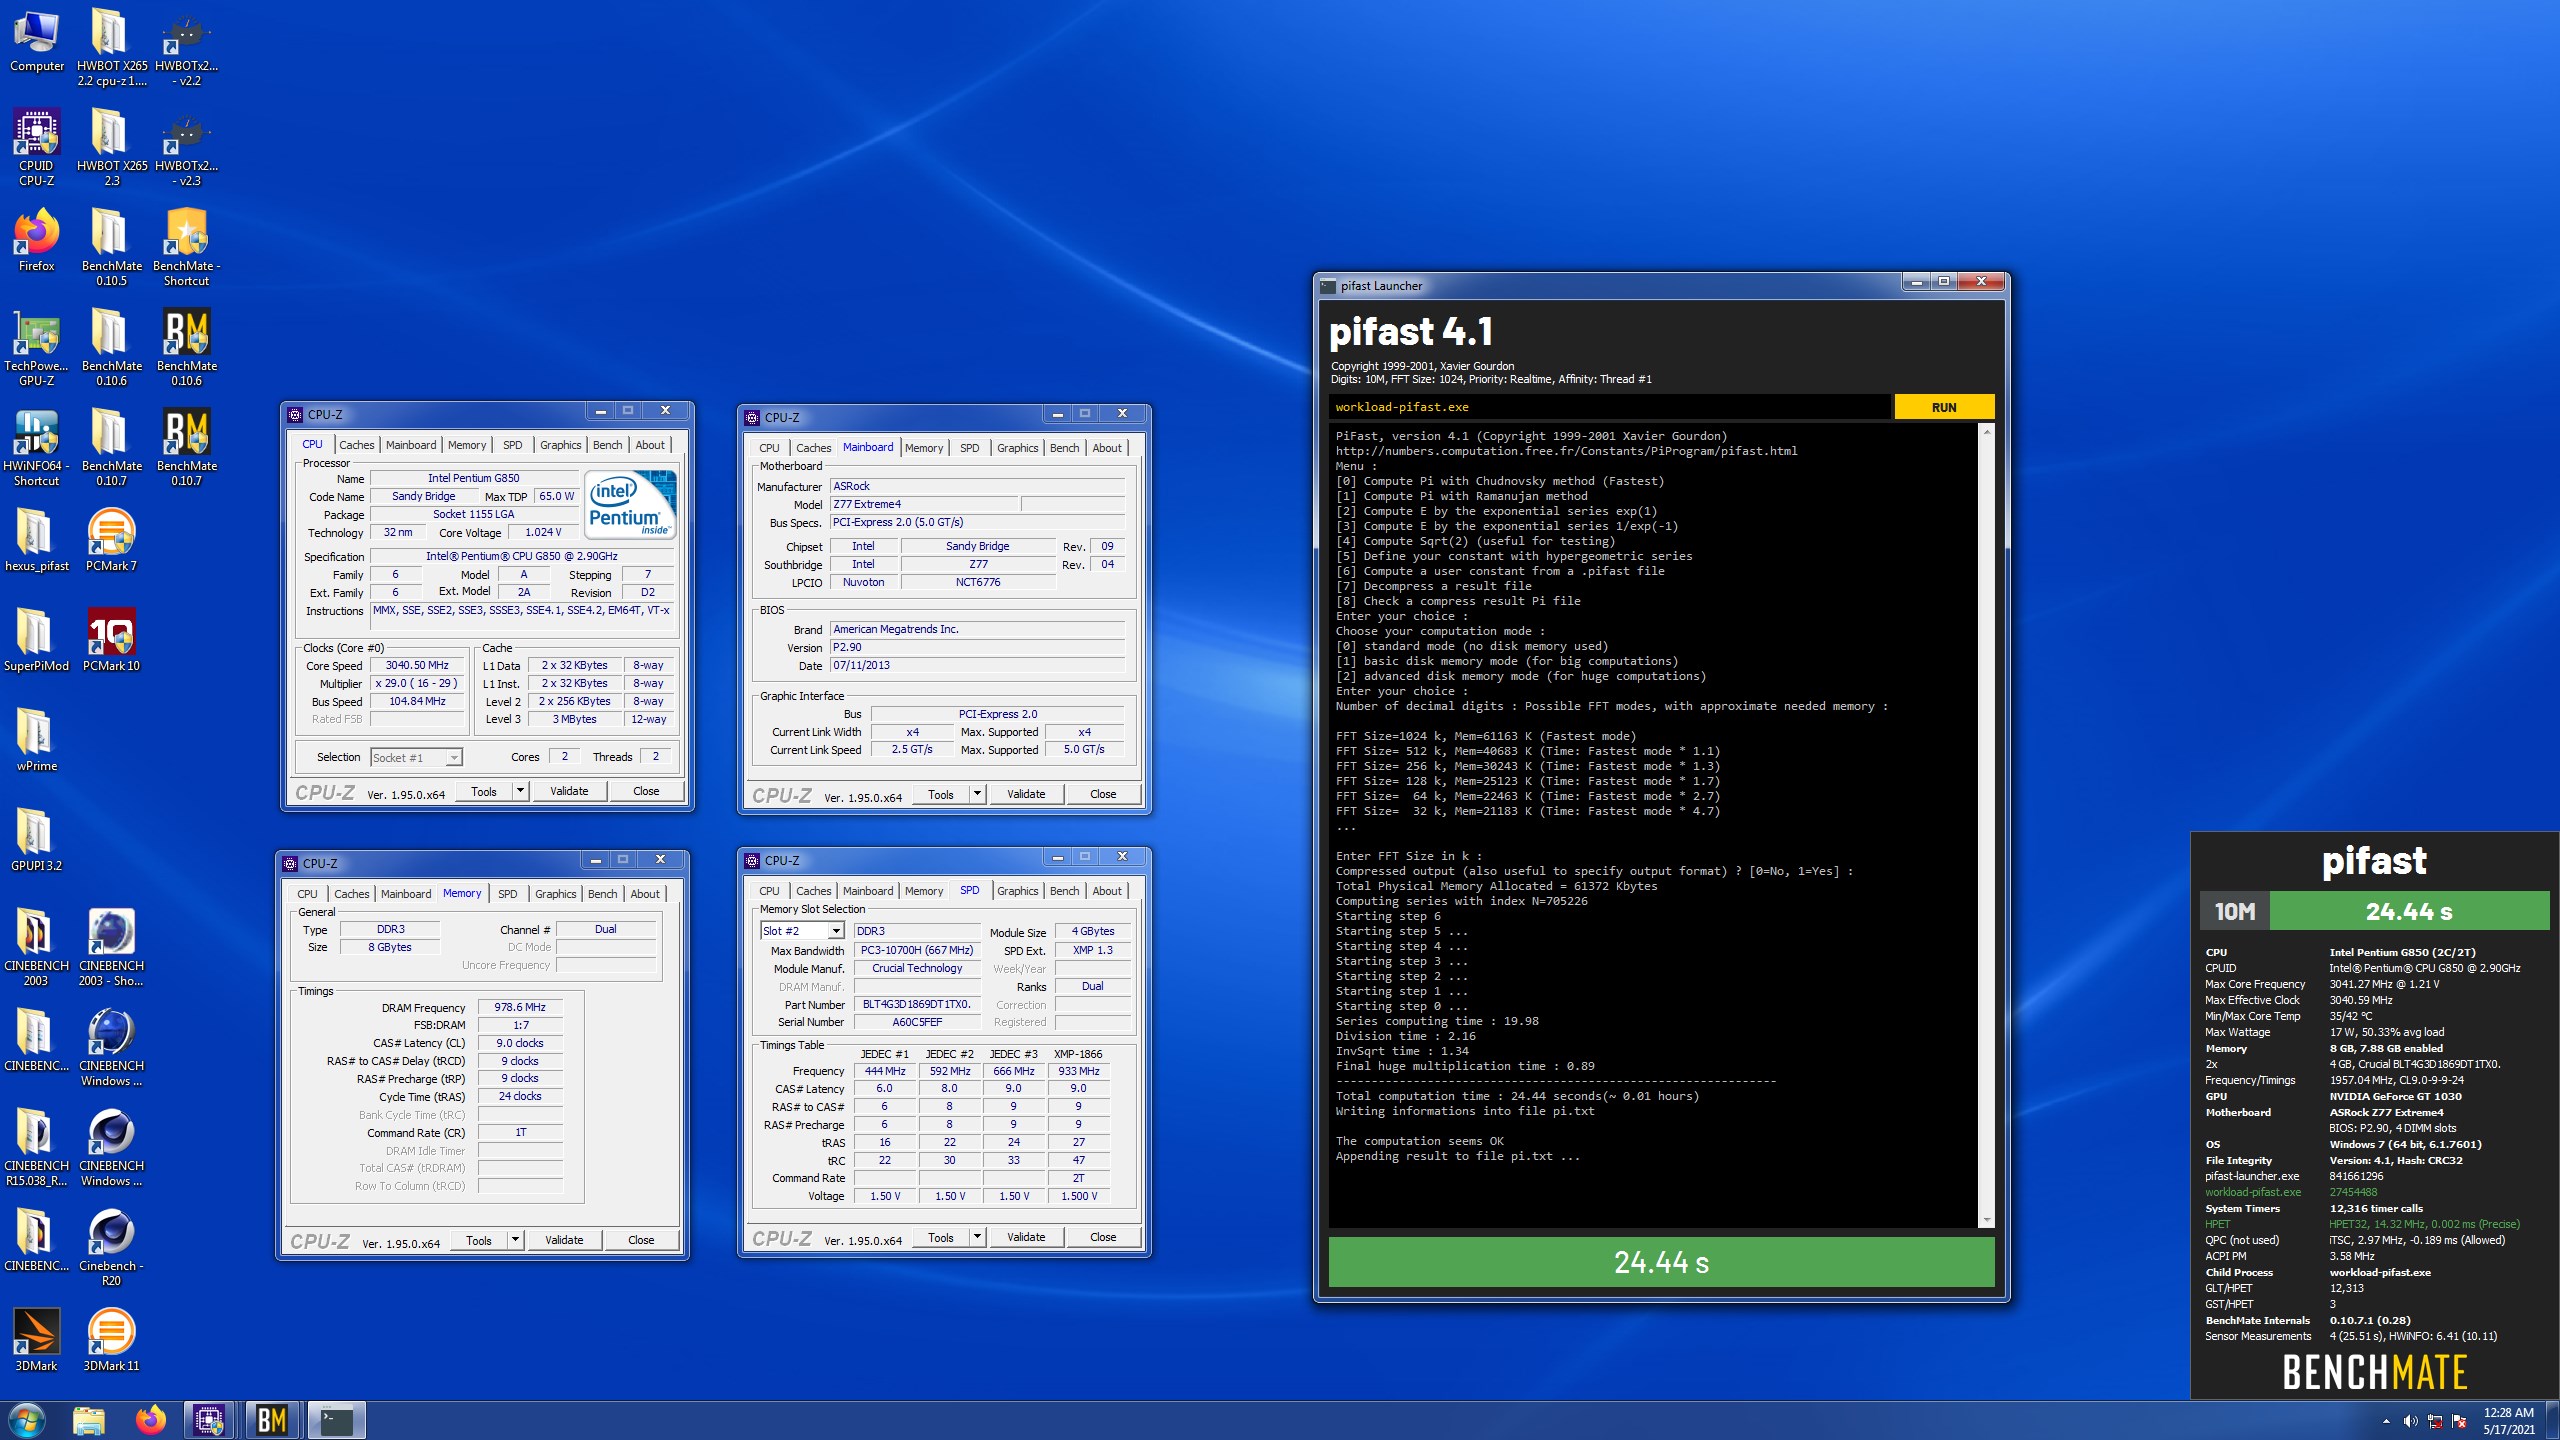Click the yellow RUN button in pifast
The image size is (2560, 1440).
[1944, 407]
